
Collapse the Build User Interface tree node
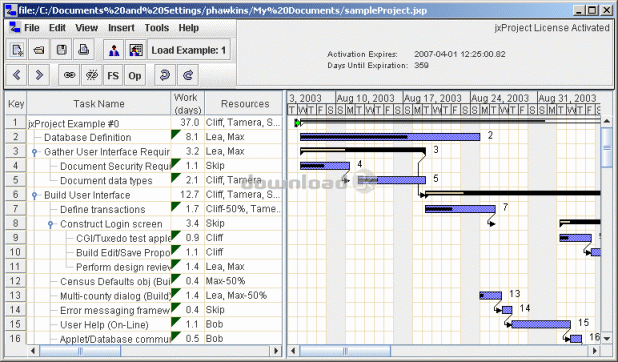[34, 195]
